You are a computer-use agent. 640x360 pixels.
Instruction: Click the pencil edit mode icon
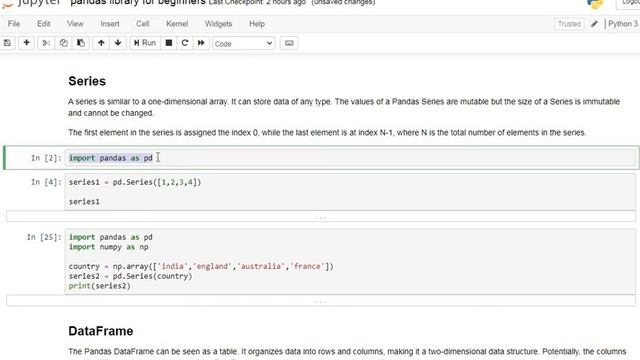(594, 24)
